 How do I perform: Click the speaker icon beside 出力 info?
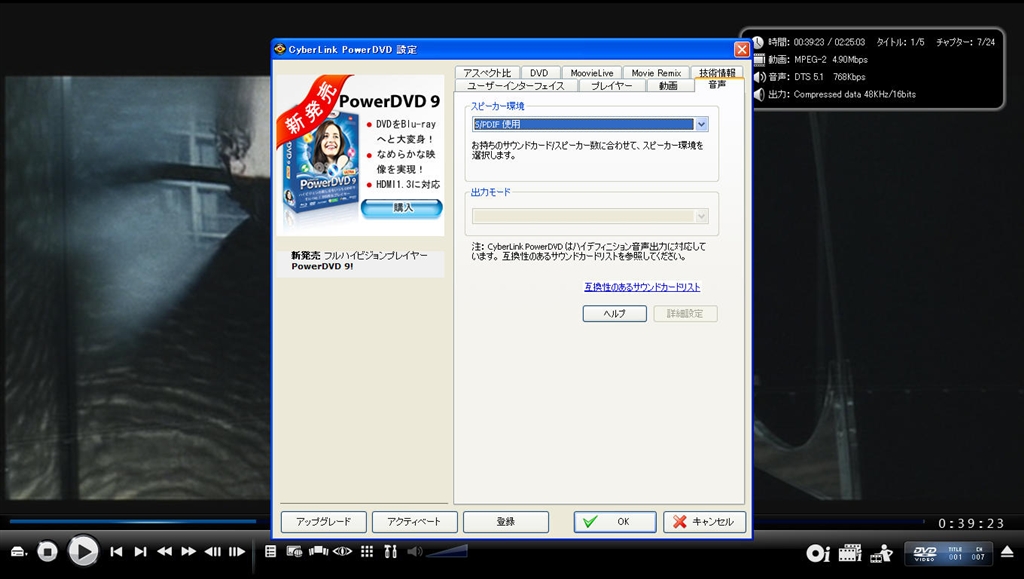pyautogui.click(x=760, y=95)
